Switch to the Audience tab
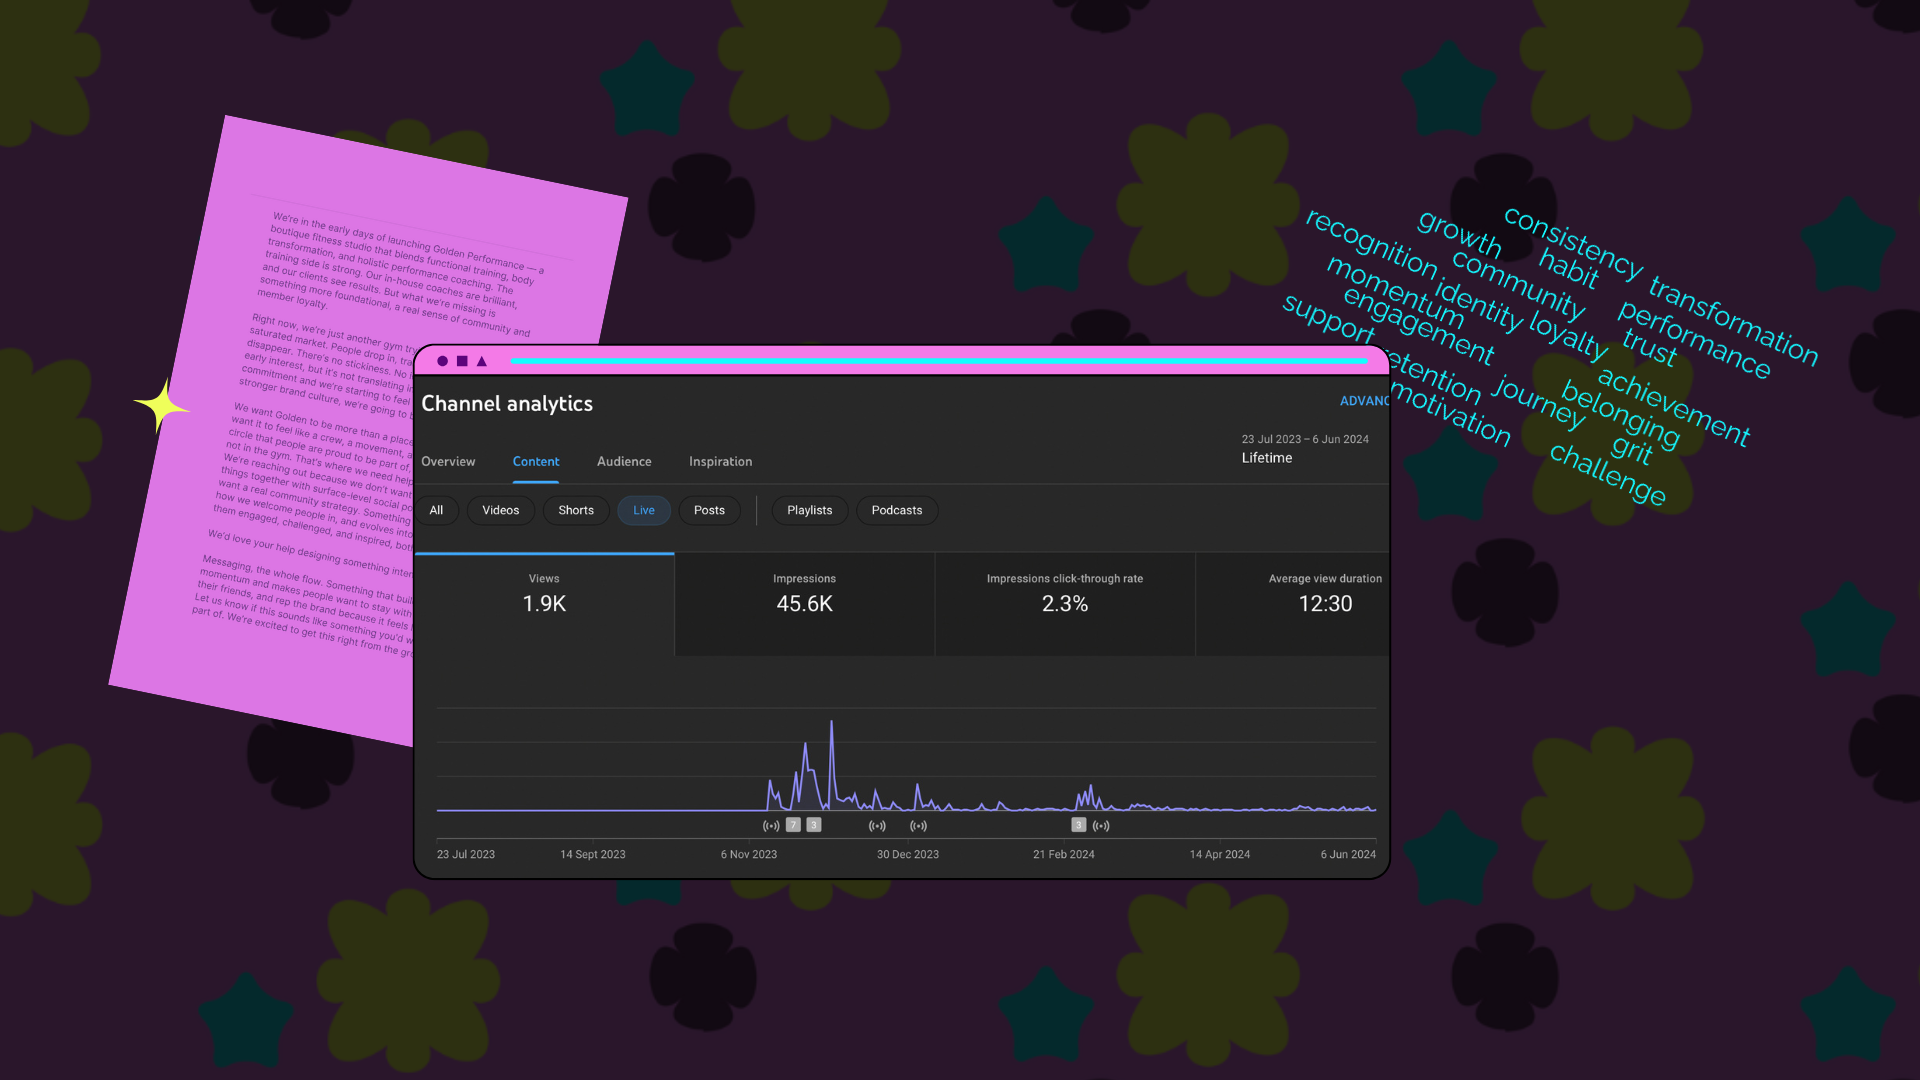The height and width of the screenshot is (1080, 1920). [624, 461]
